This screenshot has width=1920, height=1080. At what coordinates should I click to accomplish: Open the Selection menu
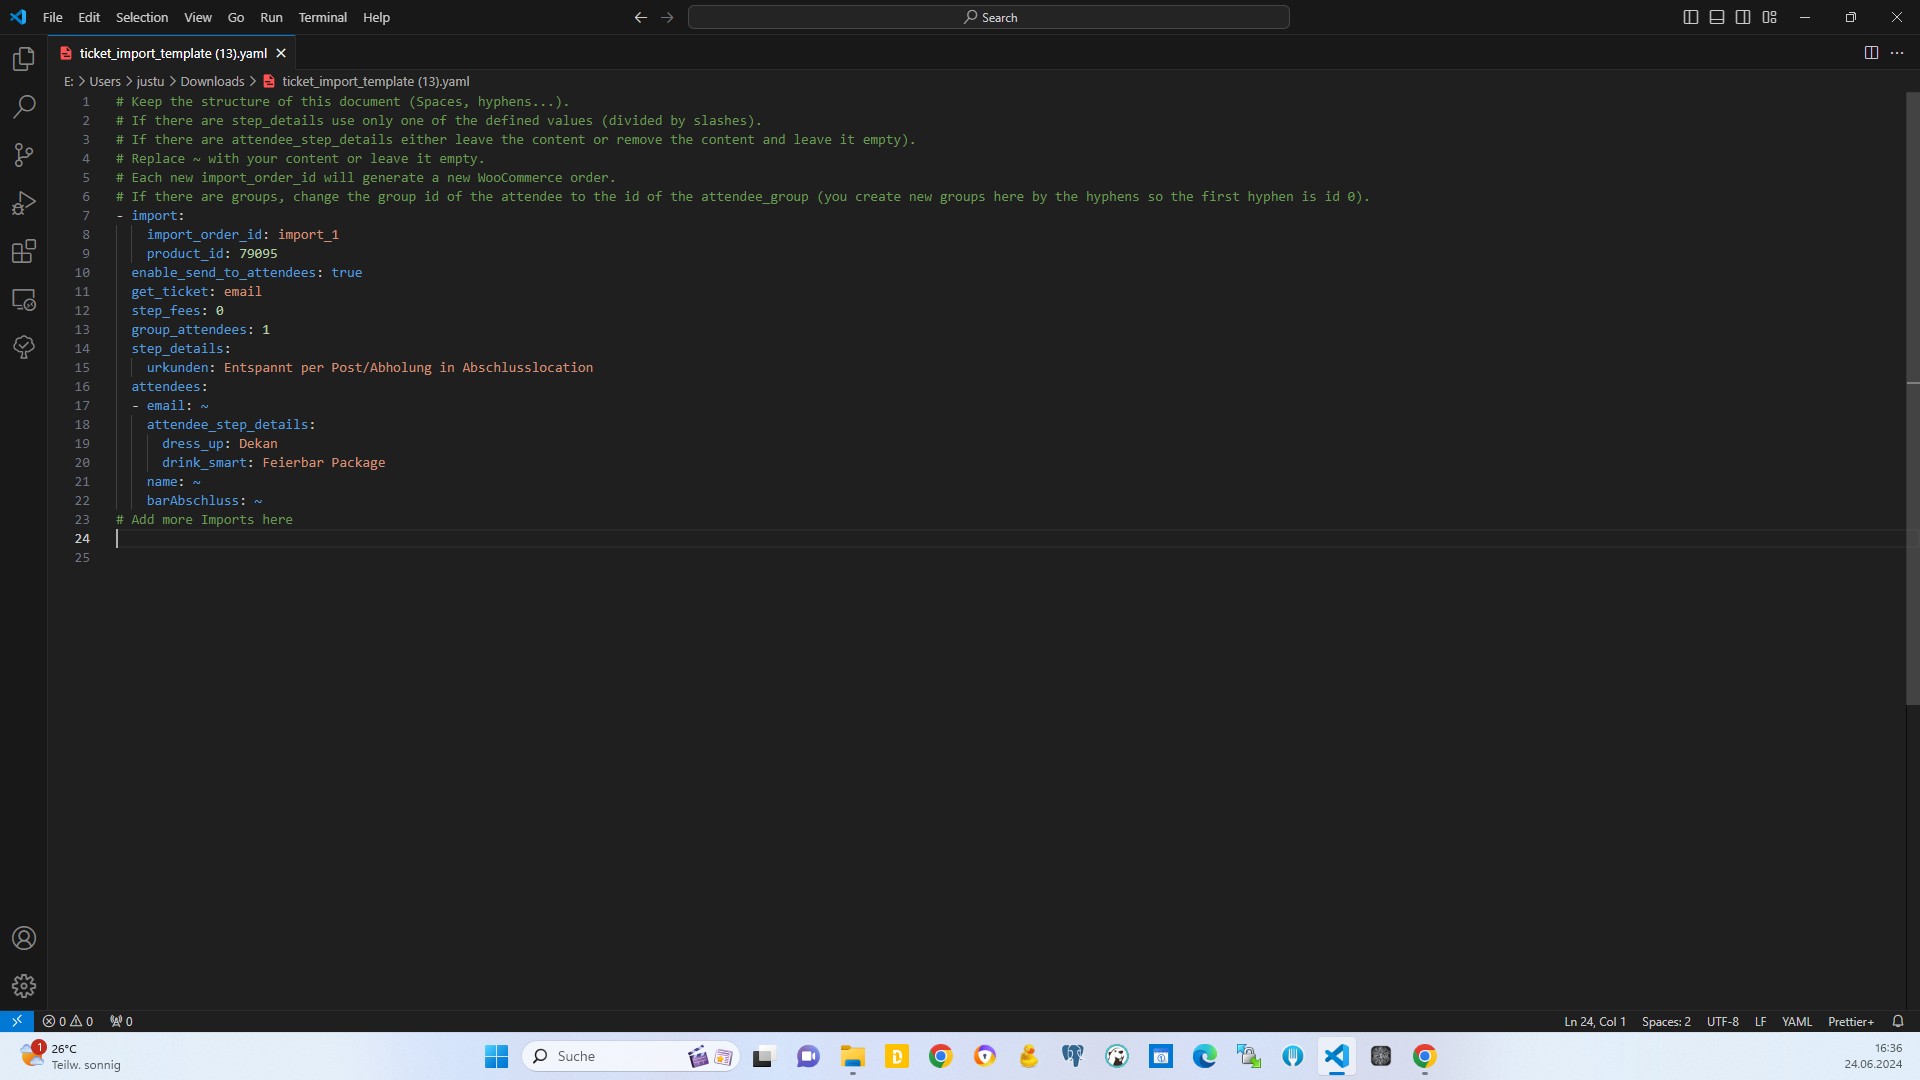(x=141, y=17)
